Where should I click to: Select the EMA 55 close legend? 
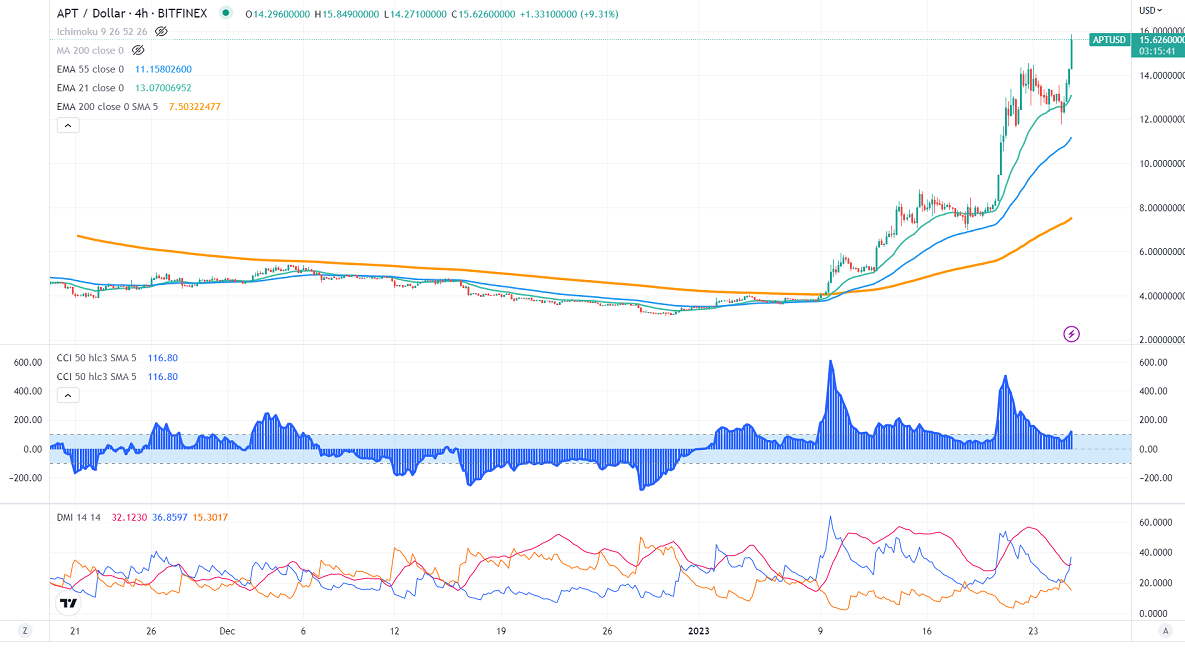[x=90, y=69]
